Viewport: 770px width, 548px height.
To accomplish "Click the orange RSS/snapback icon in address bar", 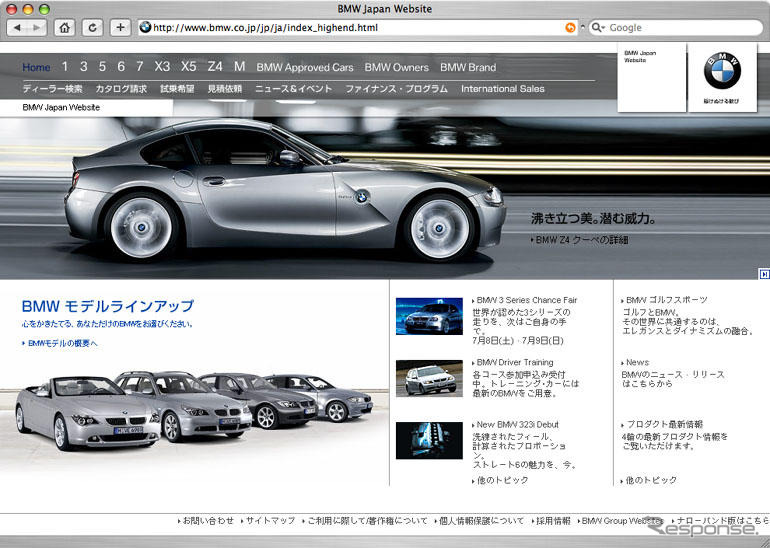I will (x=570, y=27).
